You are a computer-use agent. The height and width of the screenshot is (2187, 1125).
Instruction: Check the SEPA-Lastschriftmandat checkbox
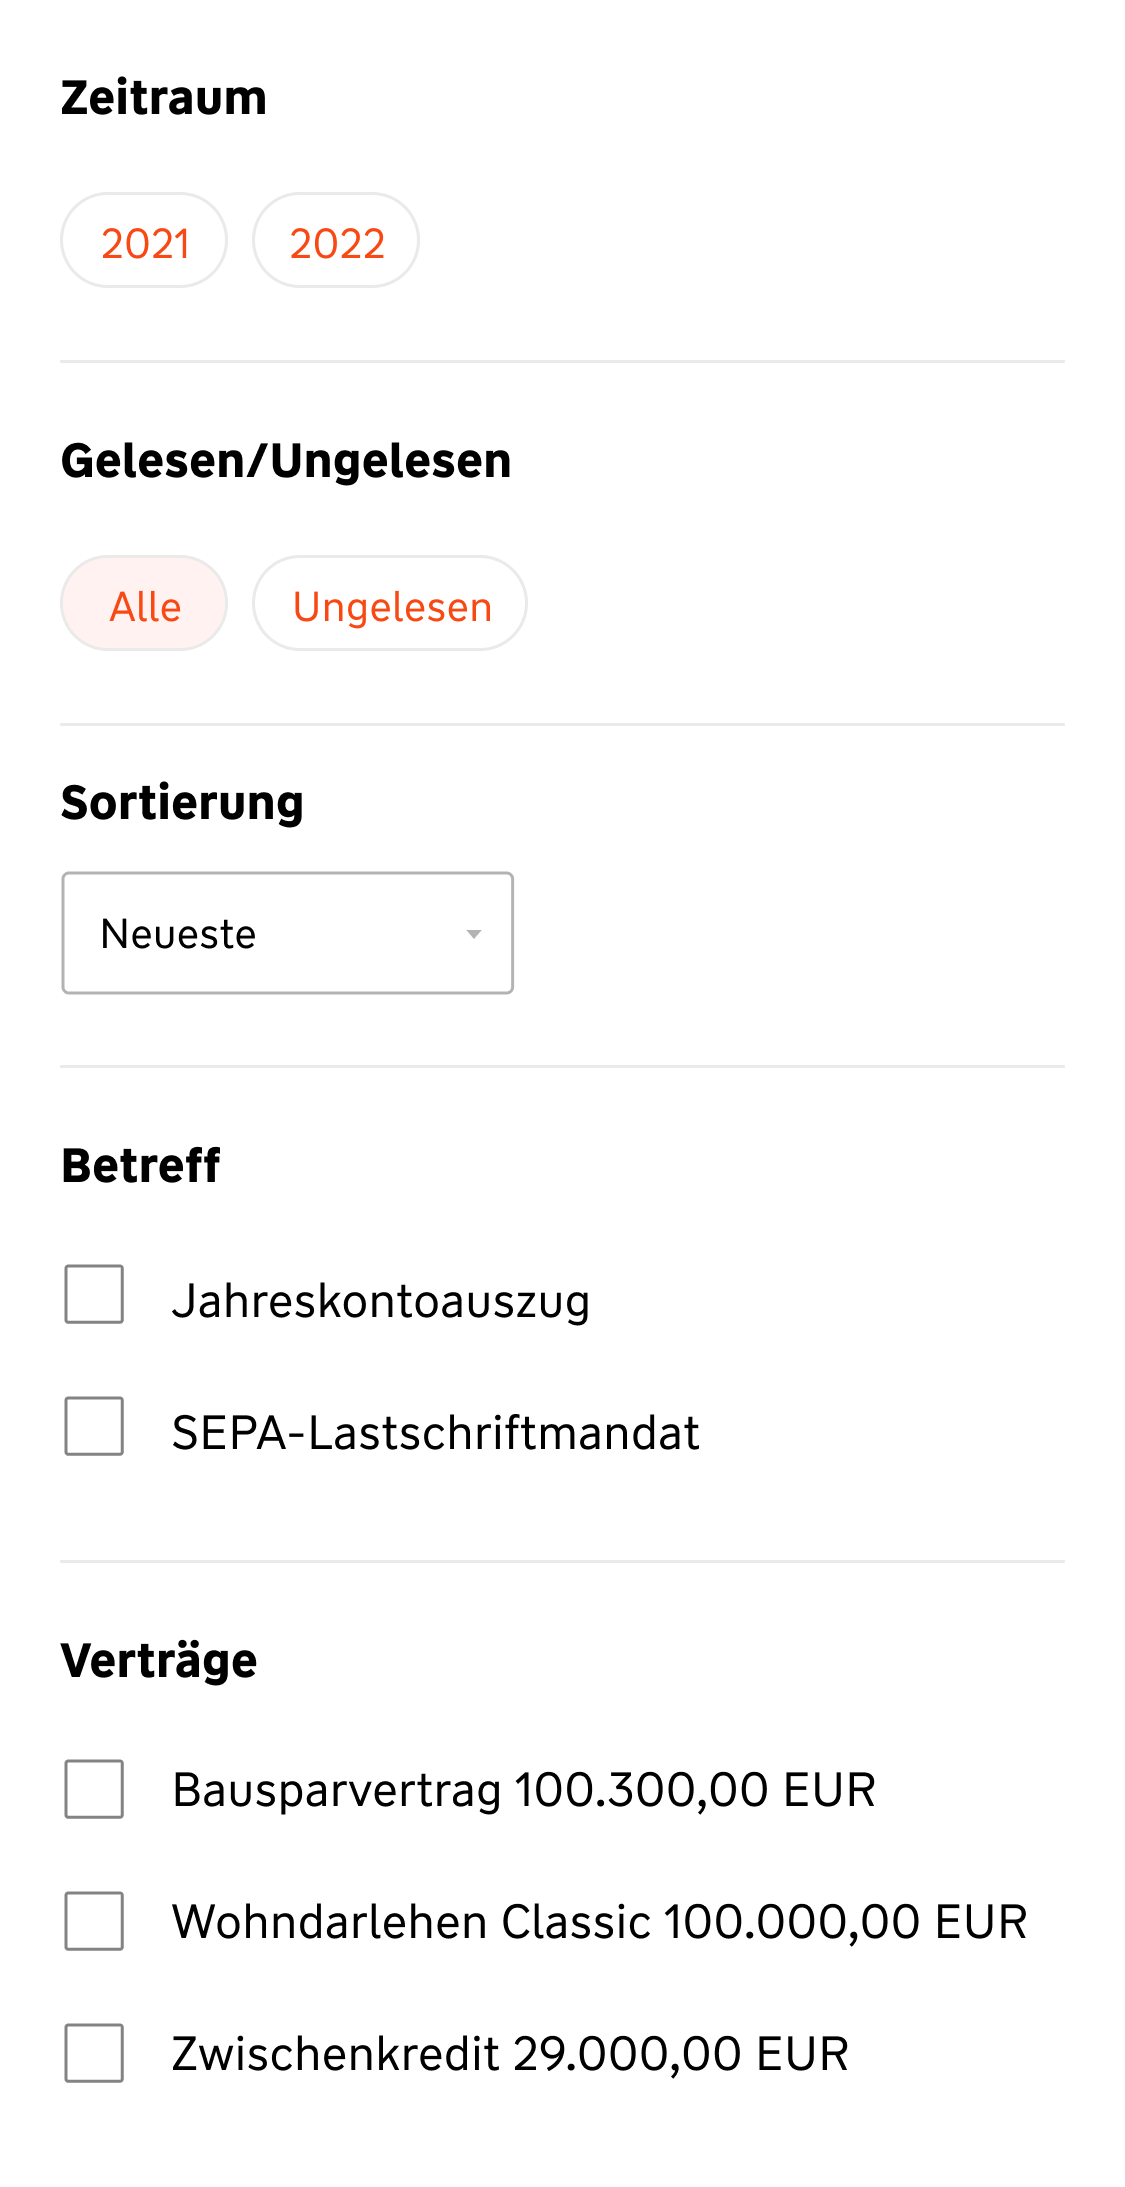(x=94, y=1426)
